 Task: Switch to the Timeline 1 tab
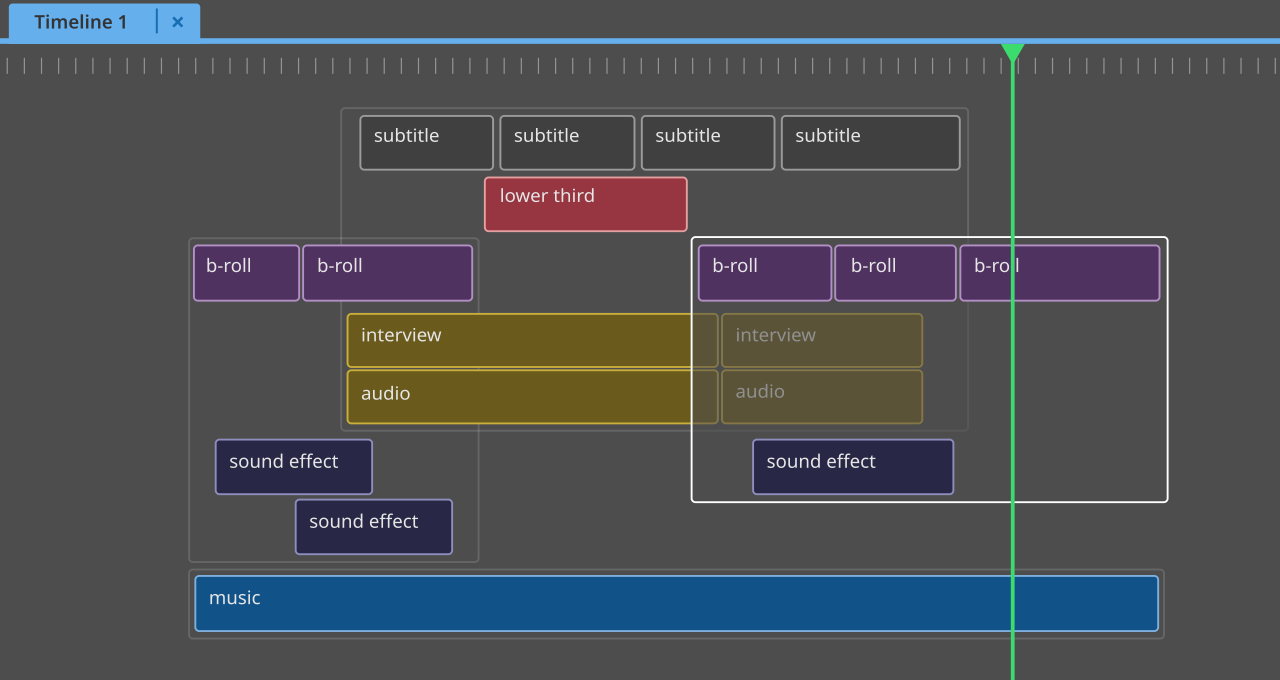[80, 21]
